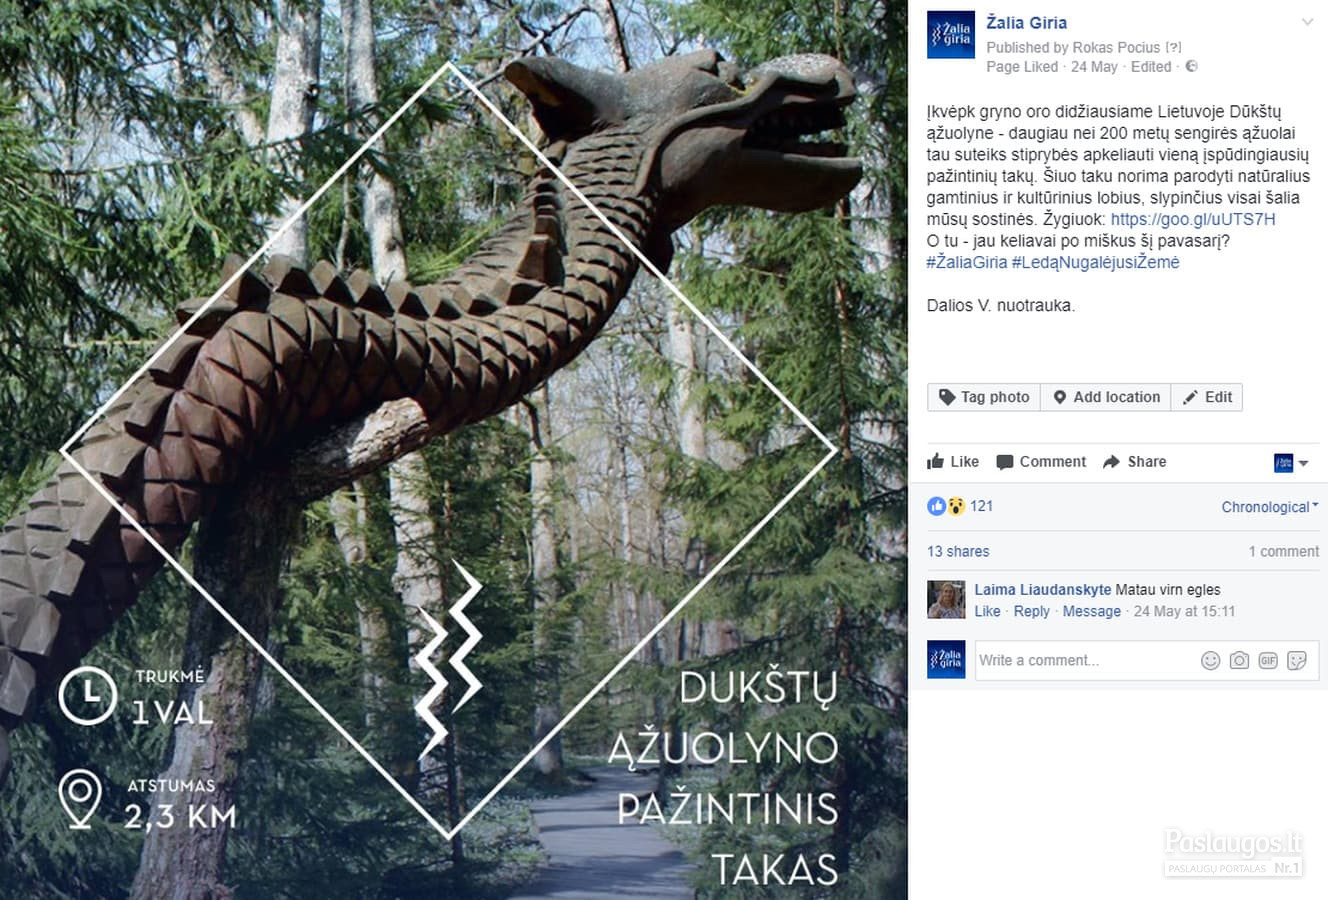The height and width of the screenshot is (900, 1328).
Task: Click the Edit photo button
Action: 1207,397
